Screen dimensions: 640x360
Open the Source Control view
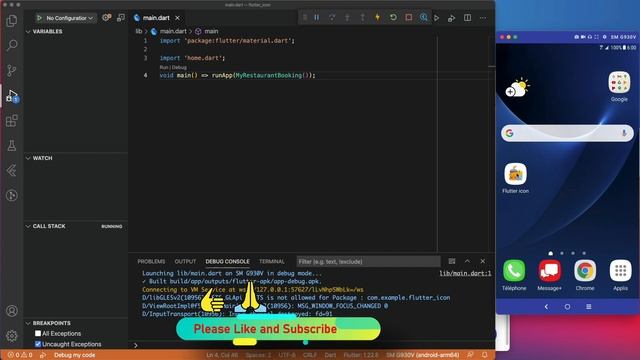[x=12, y=70]
